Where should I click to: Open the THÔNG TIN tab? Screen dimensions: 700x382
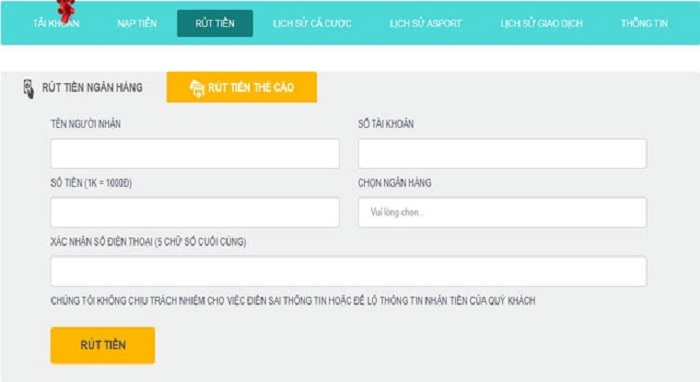tap(644, 23)
